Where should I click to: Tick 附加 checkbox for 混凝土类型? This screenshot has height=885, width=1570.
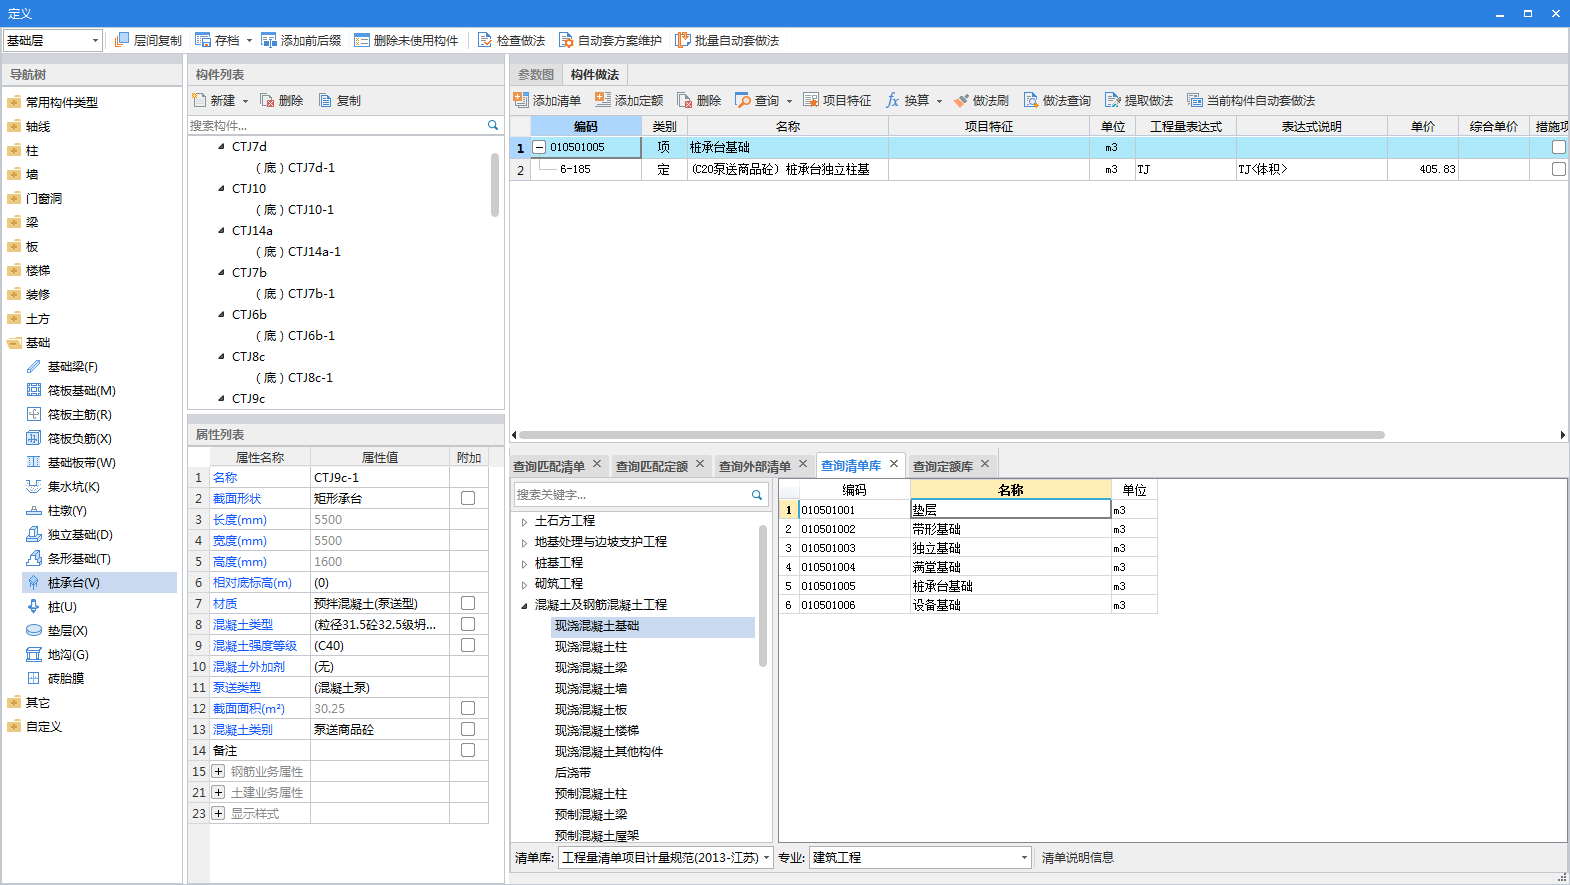tap(467, 624)
